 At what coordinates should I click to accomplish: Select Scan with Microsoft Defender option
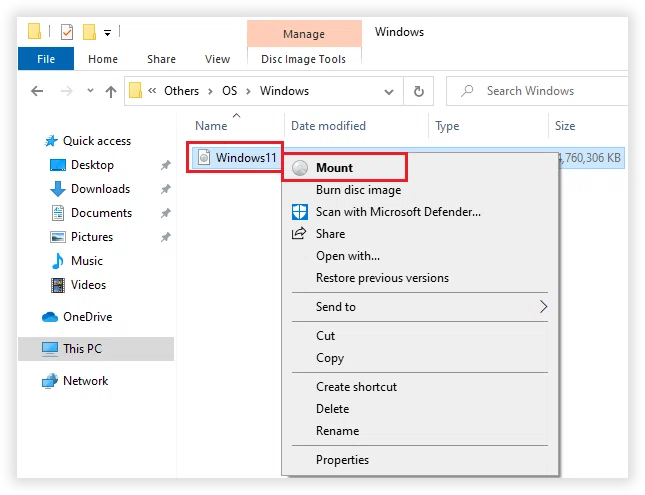[420, 211]
